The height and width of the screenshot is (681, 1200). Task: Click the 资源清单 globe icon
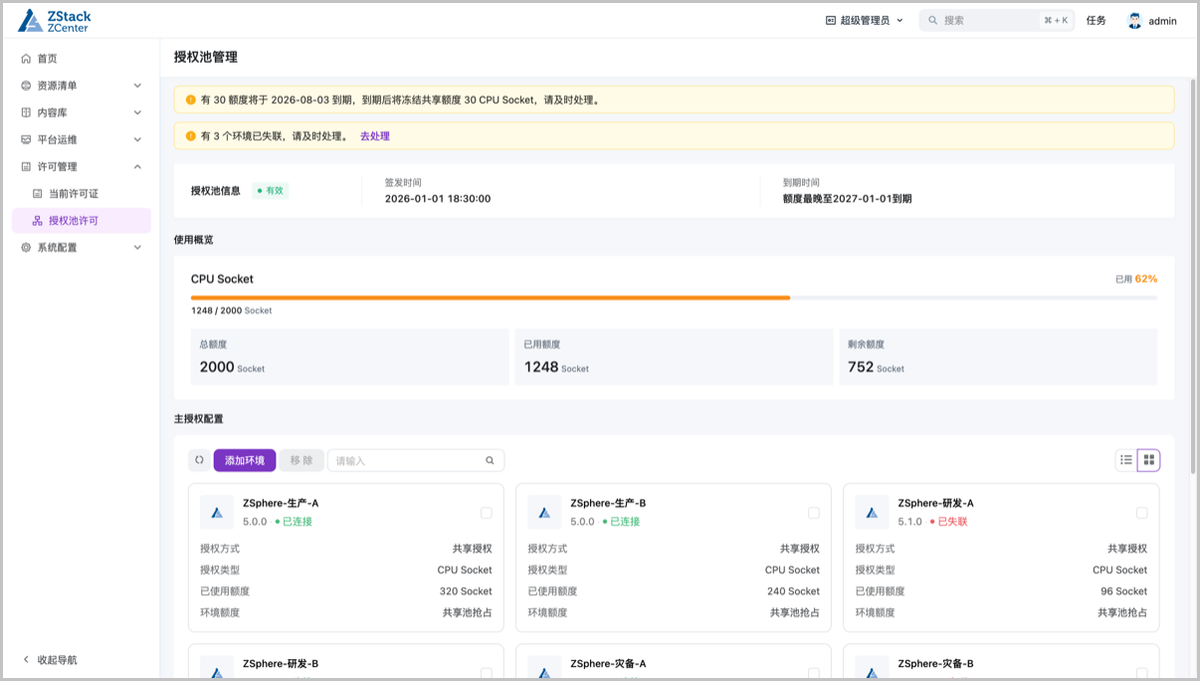pos(26,86)
